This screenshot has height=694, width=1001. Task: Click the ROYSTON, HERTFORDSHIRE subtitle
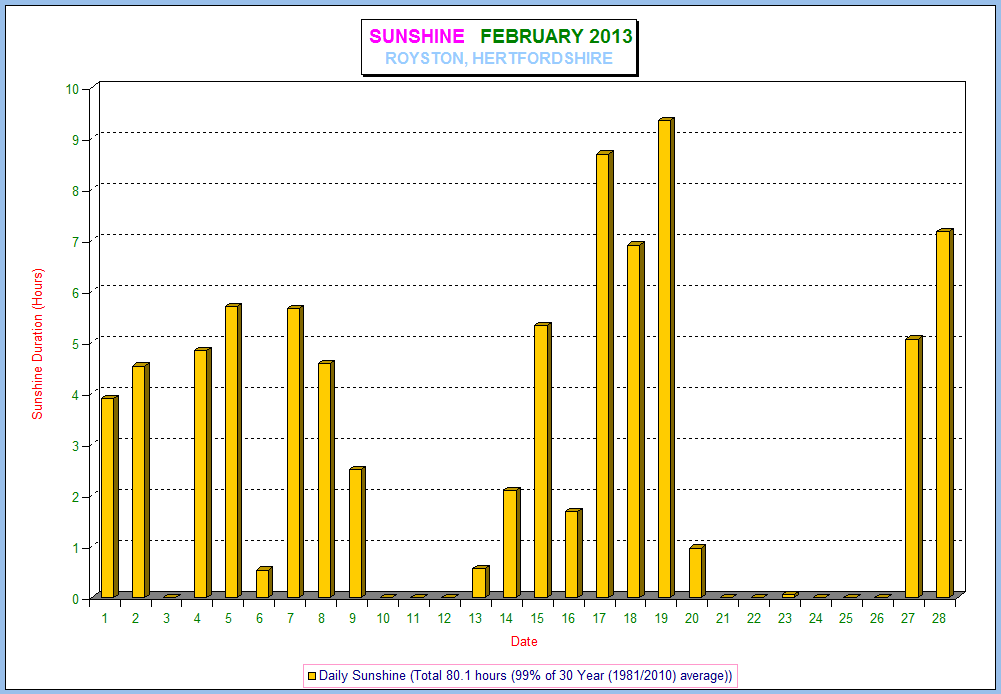pos(499,59)
